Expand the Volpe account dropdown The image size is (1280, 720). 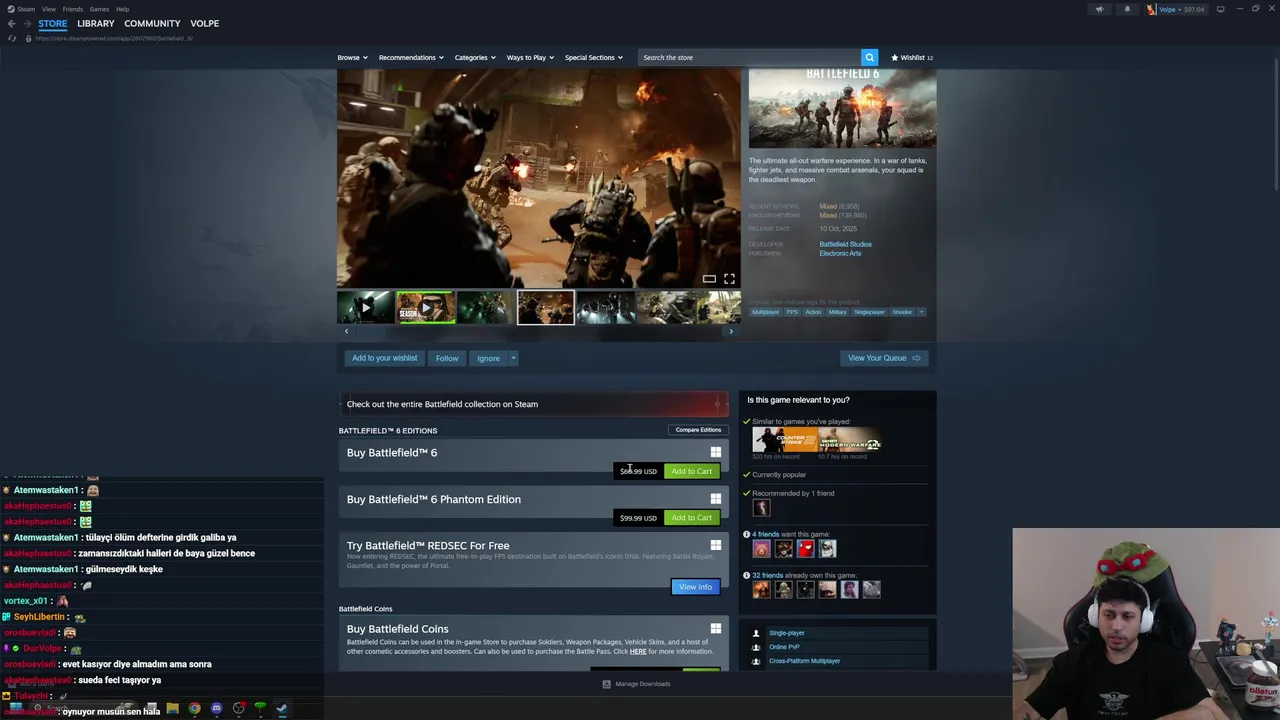[1182, 9]
